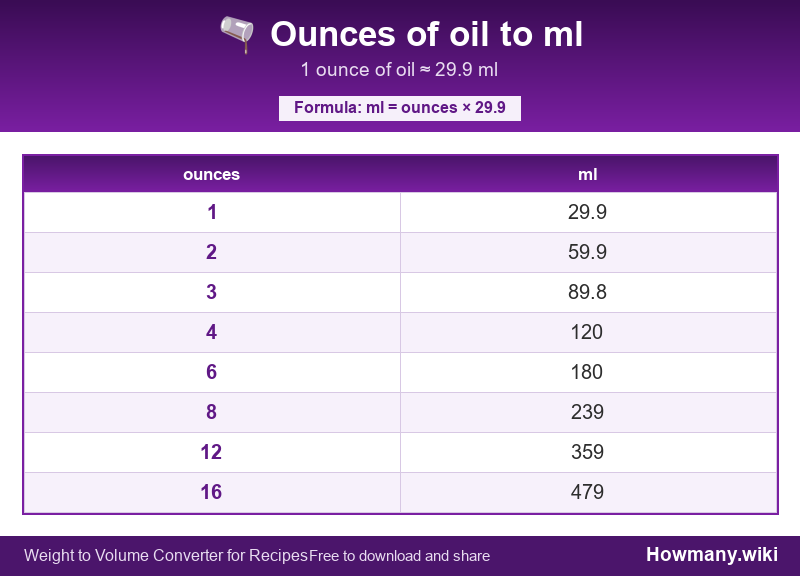Click the ml value 479
800x576 pixels.
point(588,492)
